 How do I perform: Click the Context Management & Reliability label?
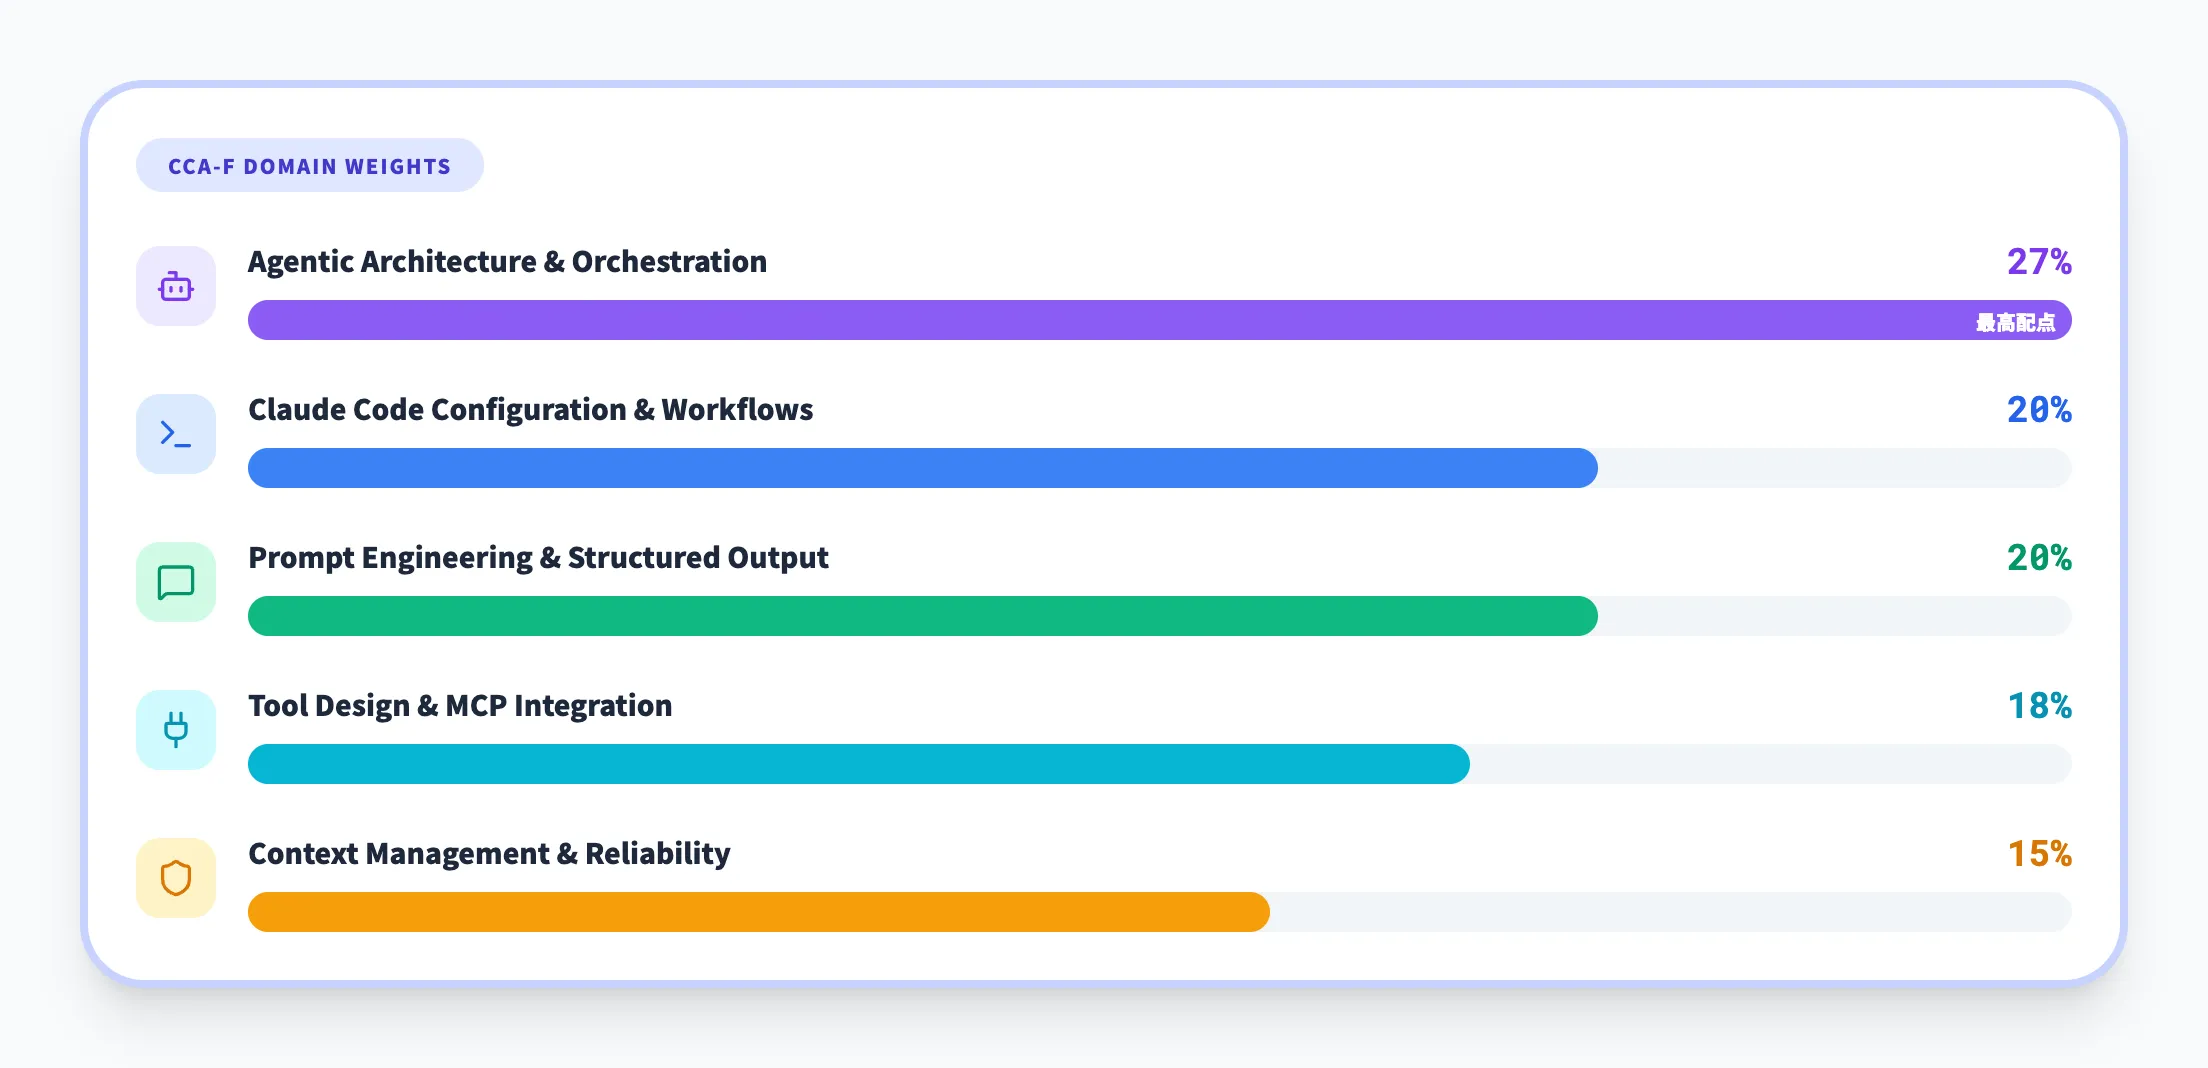489,854
